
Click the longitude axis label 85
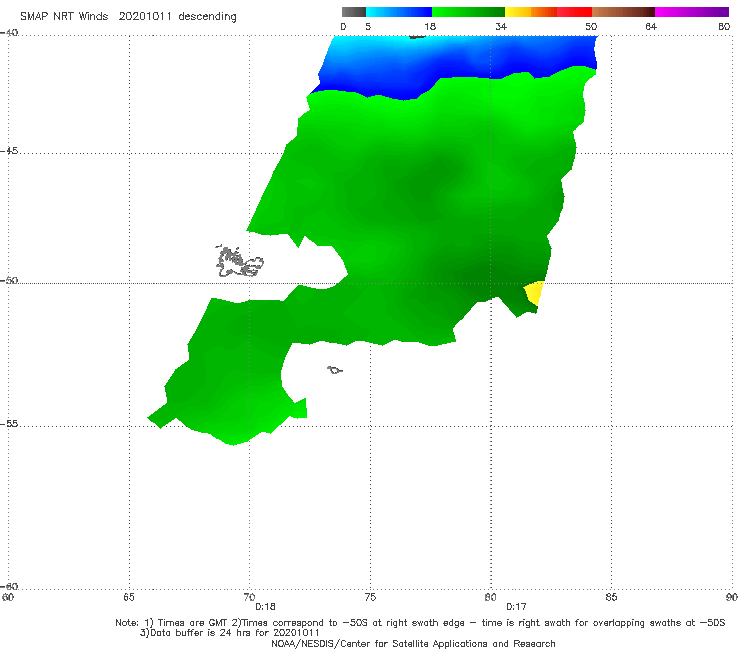point(611,597)
